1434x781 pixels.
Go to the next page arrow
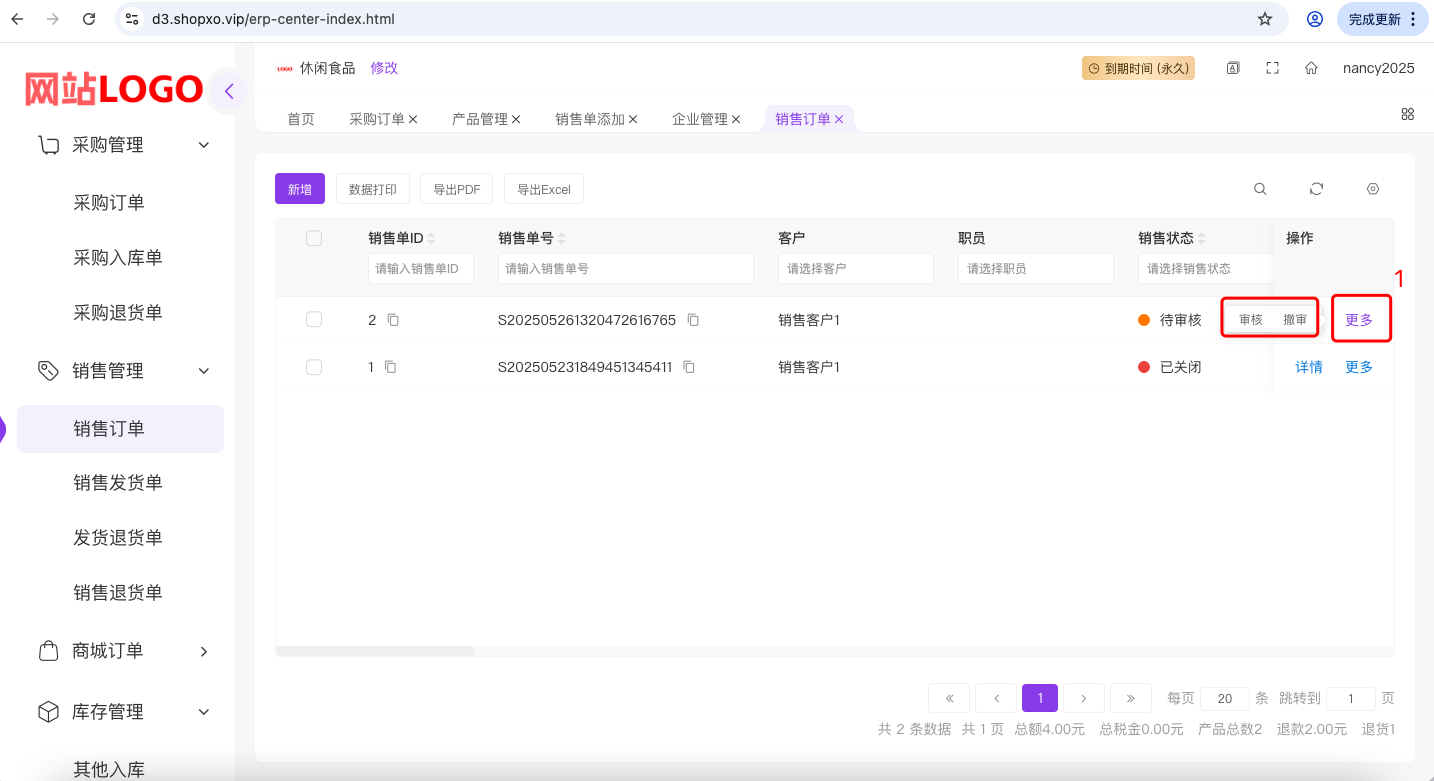tap(1084, 698)
